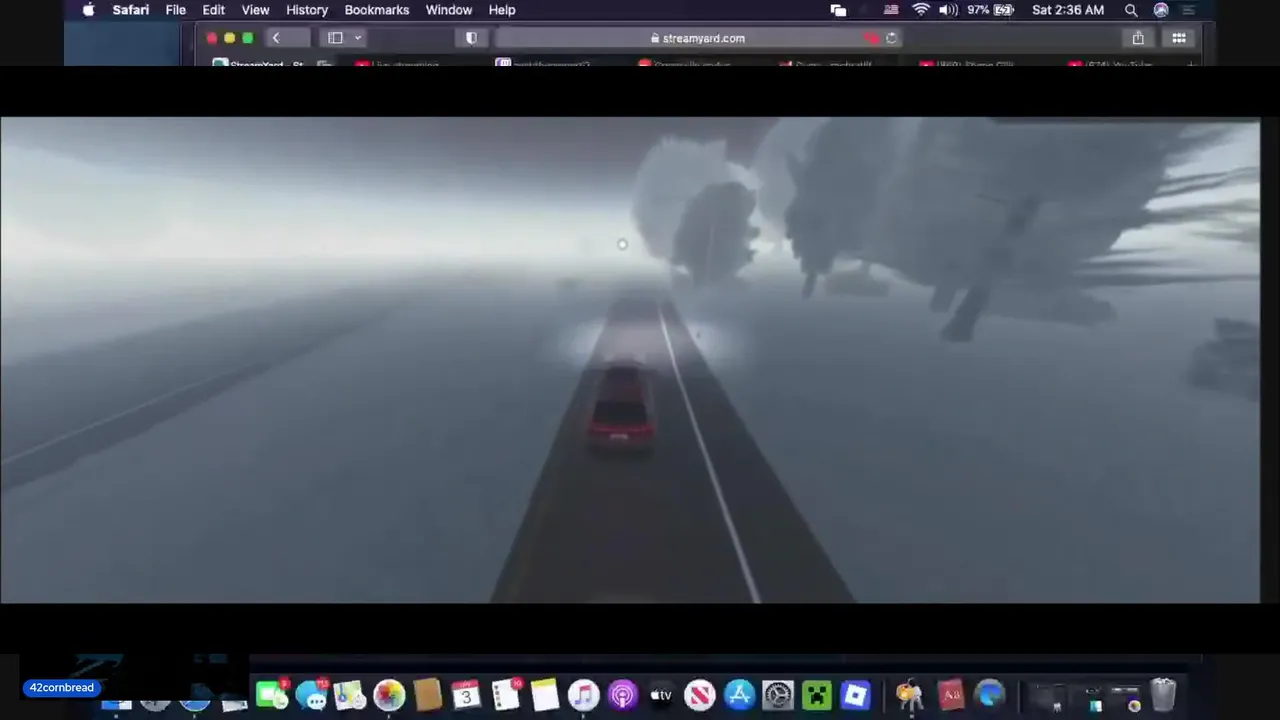
Task: Open Safari privacy report shield
Action: coord(471,38)
